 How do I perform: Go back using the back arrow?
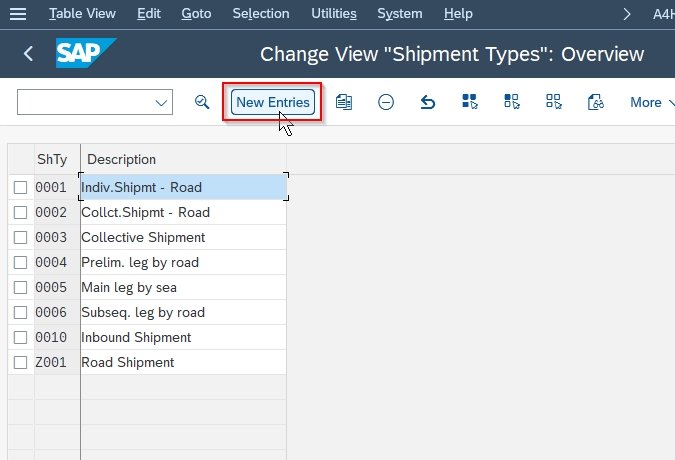point(28,54)
